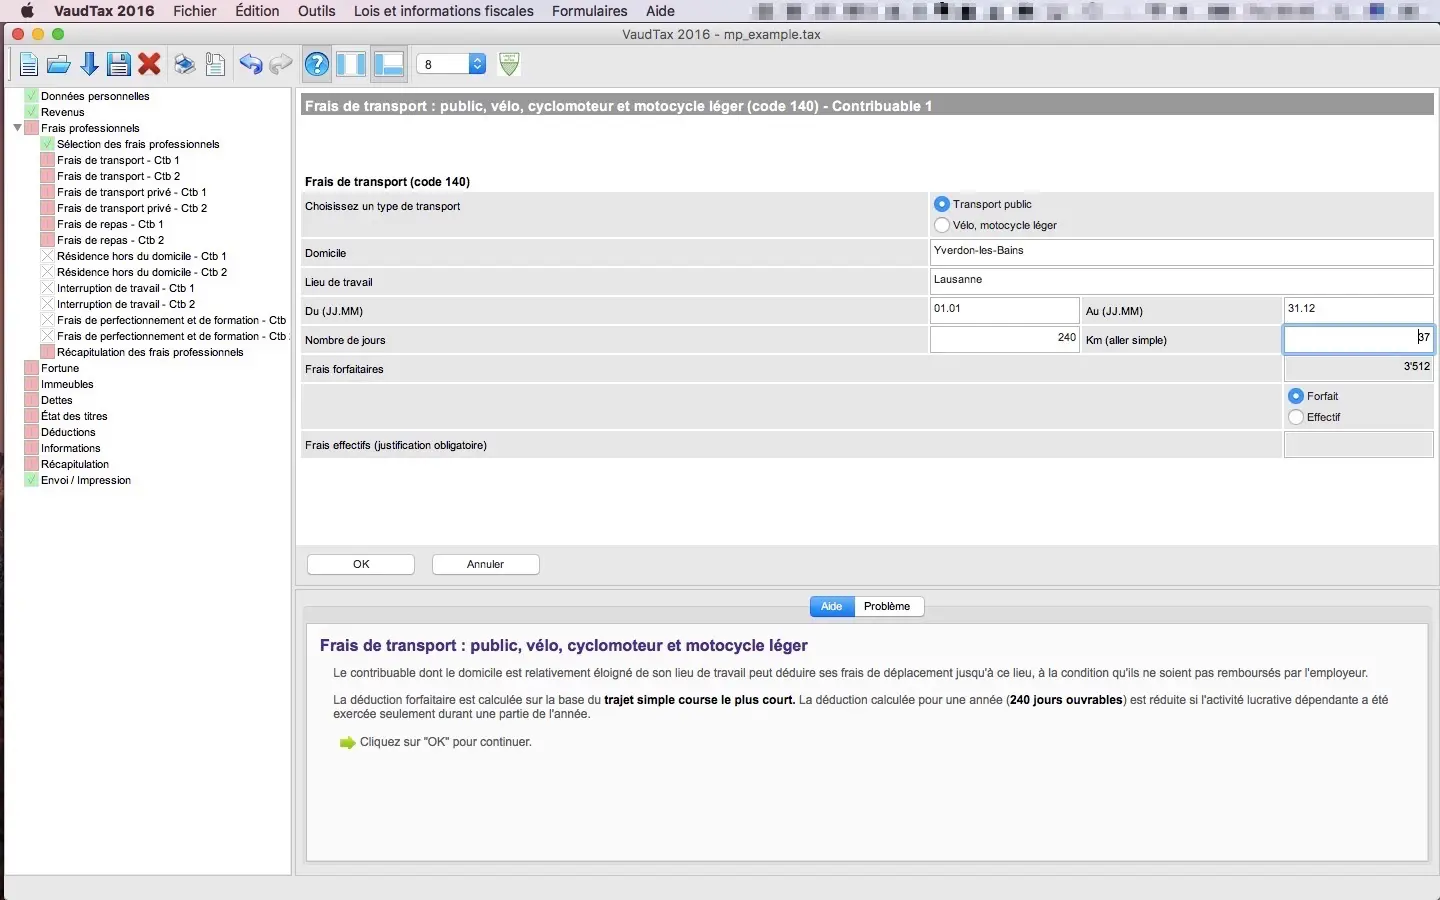Open the Outils menu
Image resolution: width=1440 pixels, height=900 pixels.
(x=317, y=11)
